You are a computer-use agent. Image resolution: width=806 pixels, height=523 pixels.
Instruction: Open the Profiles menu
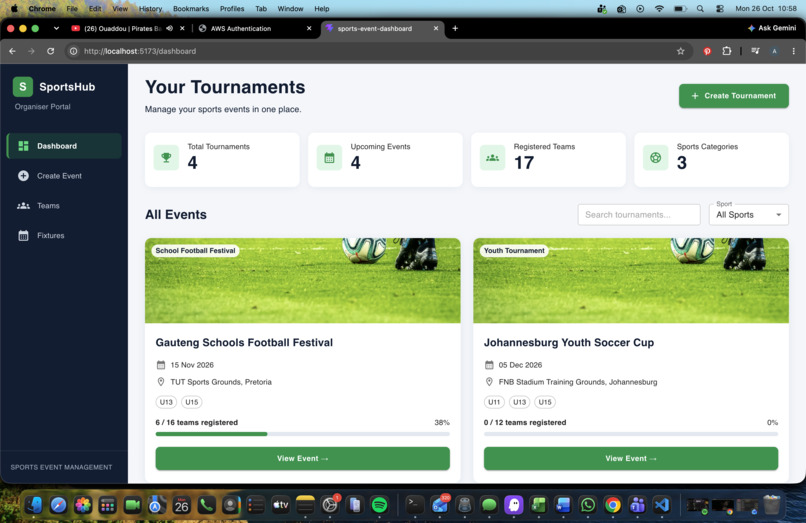[x=232, y=9]
